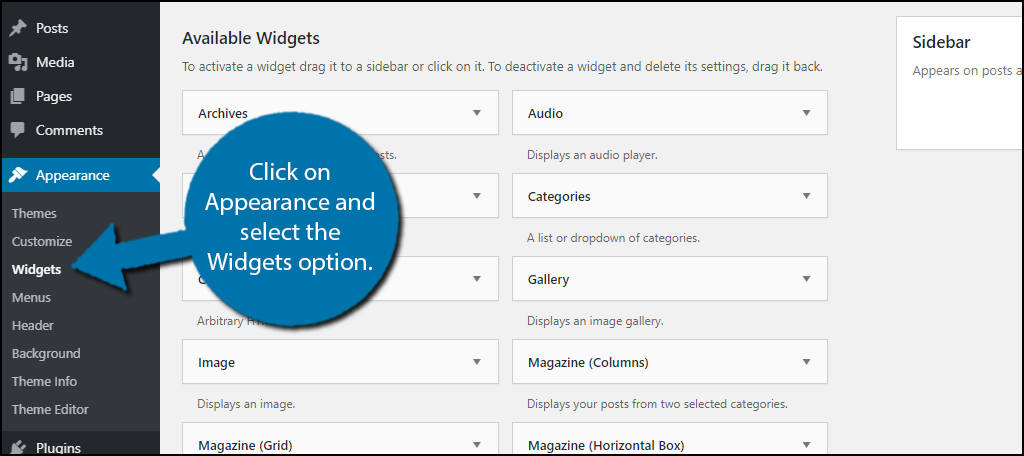
Task: Open the Menus submenu link
Action: [x=31, y=297]
